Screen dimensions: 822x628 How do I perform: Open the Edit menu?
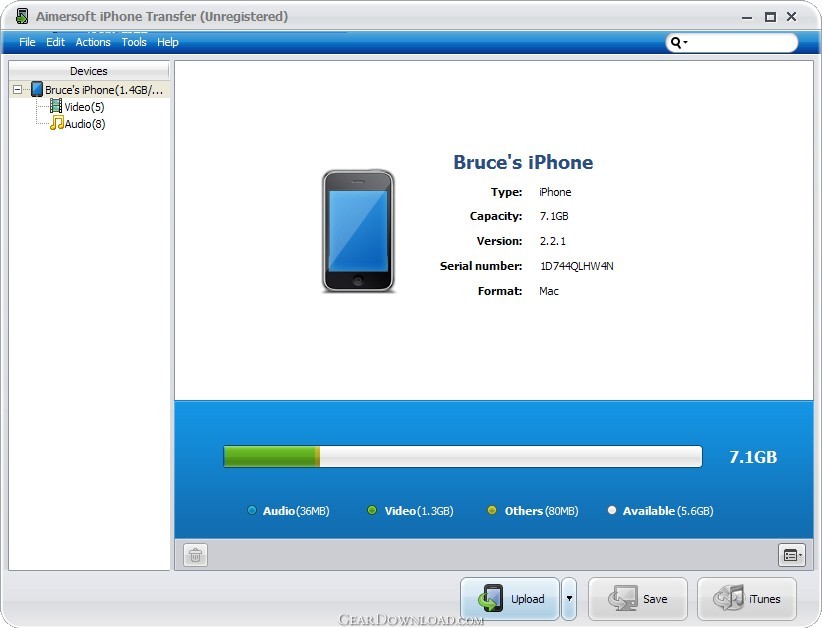(55, 42)
